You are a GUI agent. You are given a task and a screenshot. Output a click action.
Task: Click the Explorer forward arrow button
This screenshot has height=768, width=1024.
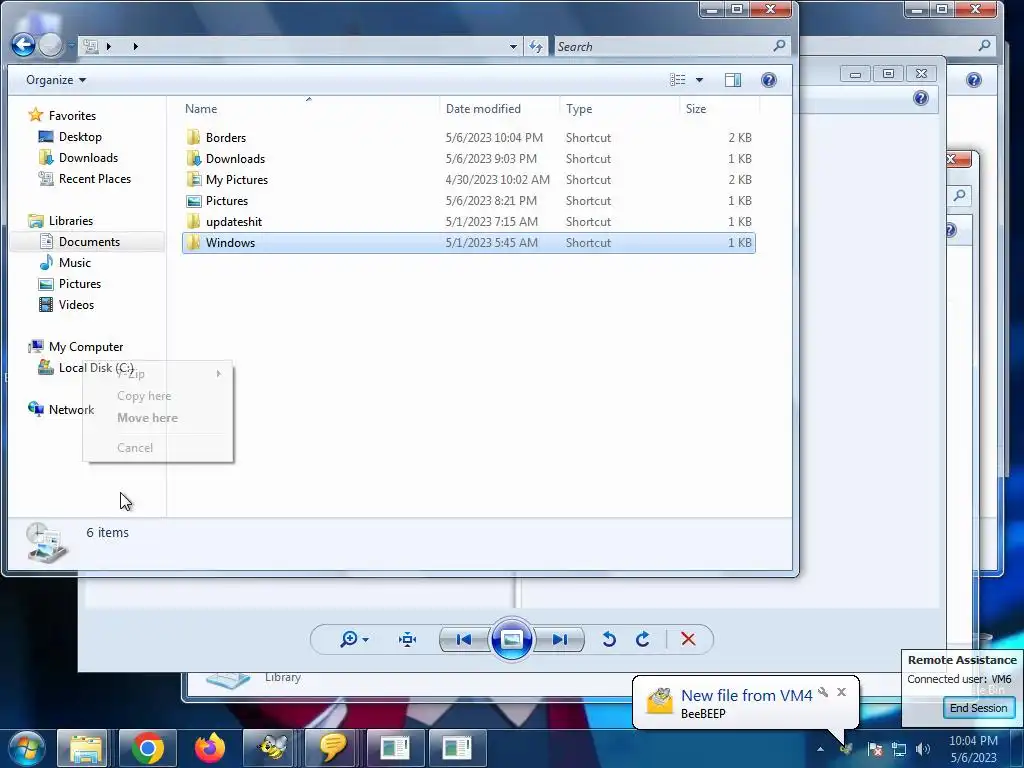click(50, 45)
